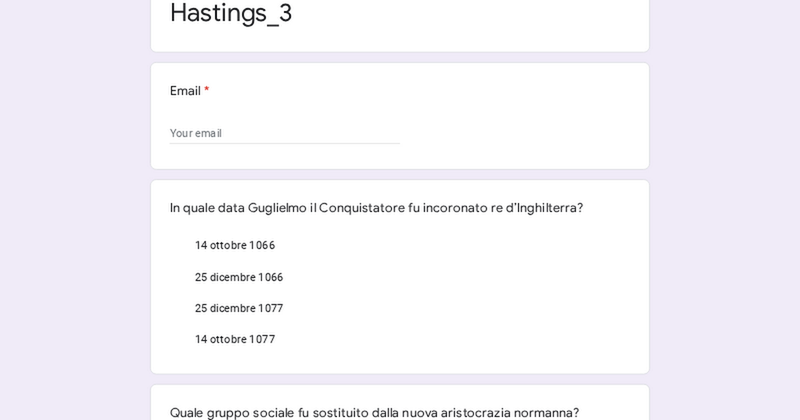This screenshot has width=800, height=420.
Task: Click the red required asterisk
Action: click(207, 91)
